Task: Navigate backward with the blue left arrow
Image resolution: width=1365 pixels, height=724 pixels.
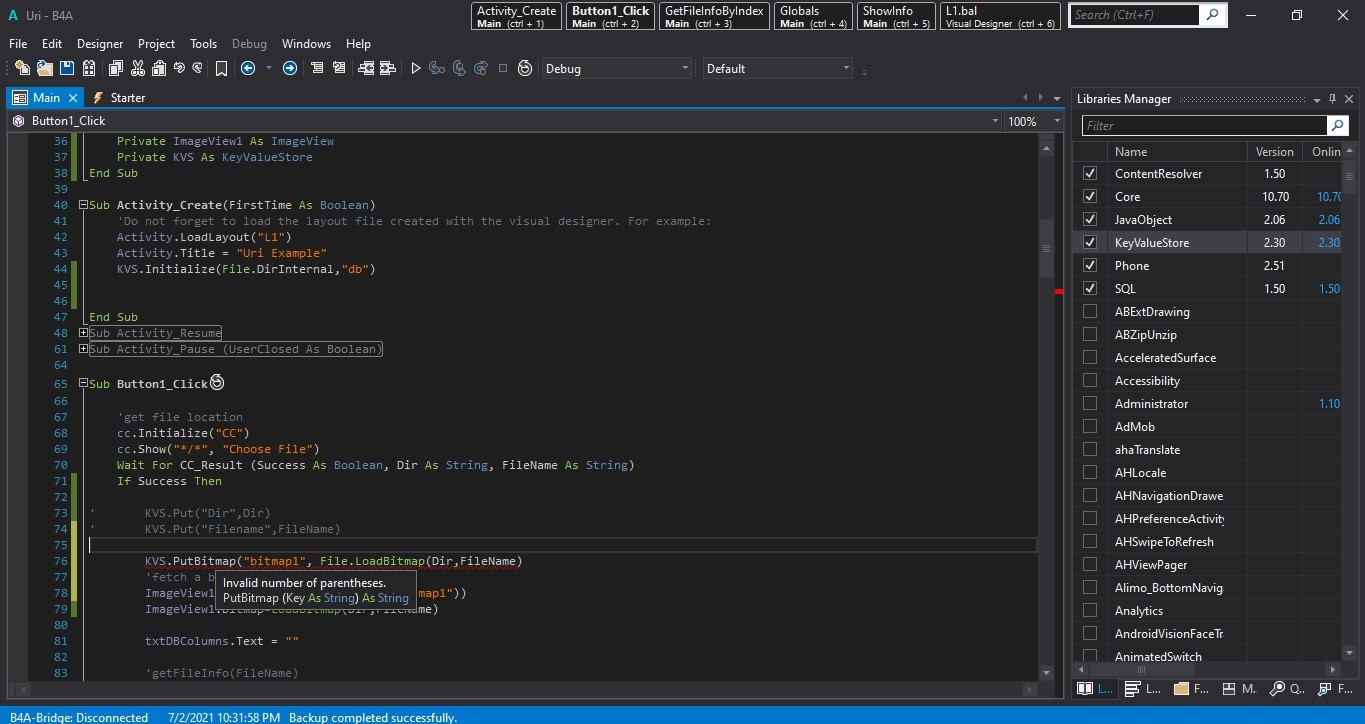Action: coord(247,68)
